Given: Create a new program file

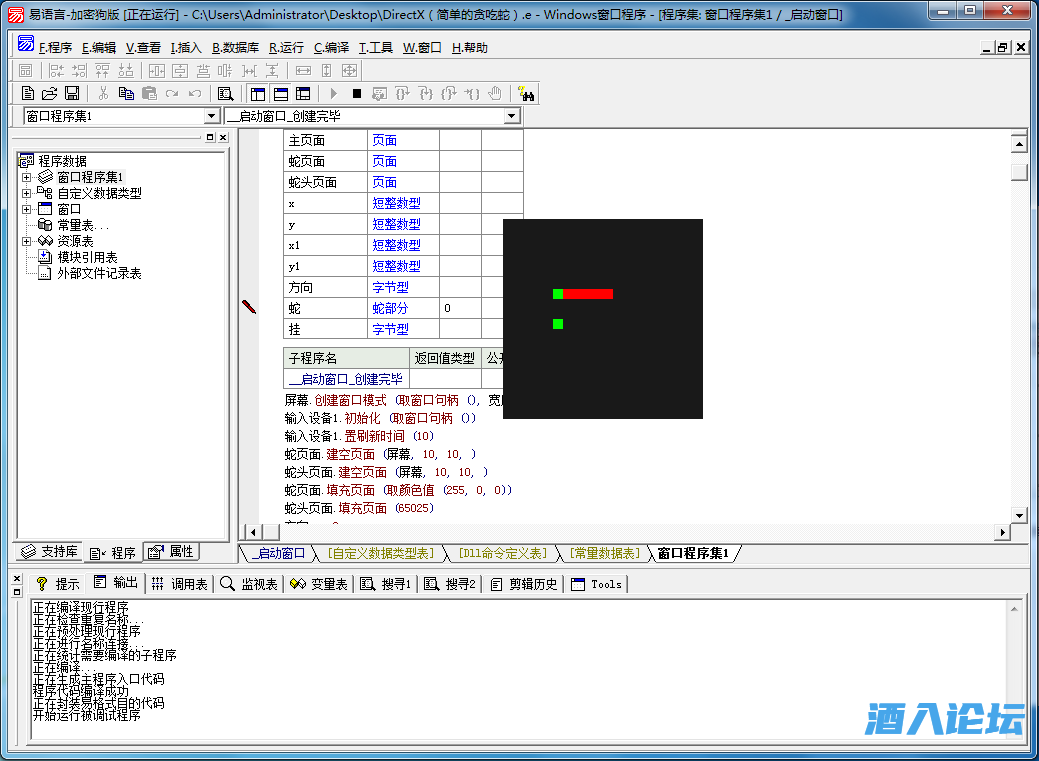Looking at the screenshot, I should coord(28,93).
